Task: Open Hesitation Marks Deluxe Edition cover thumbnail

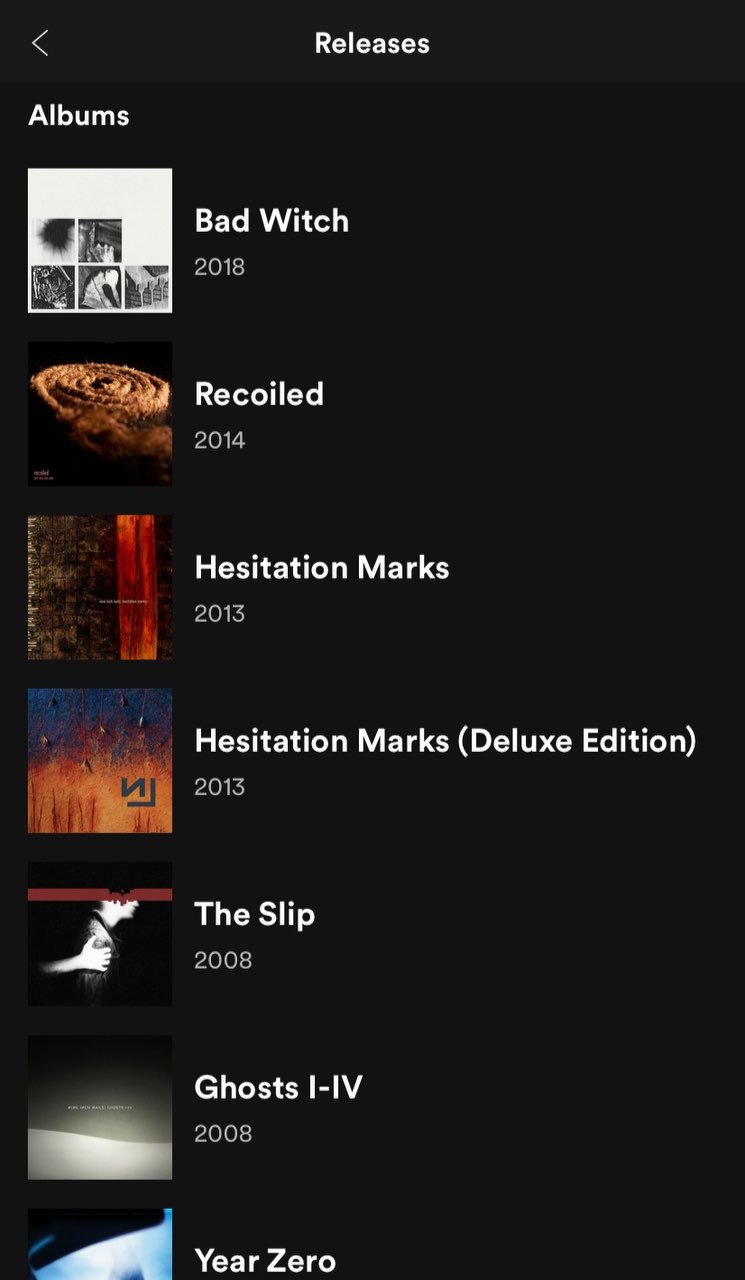Action: coord(100,760)
